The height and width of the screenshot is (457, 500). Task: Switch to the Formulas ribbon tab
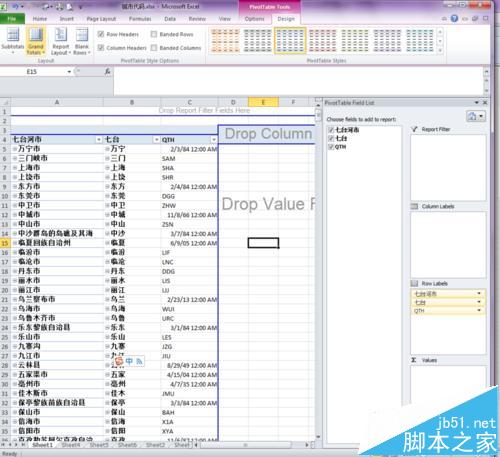click(x=140, y=19)
